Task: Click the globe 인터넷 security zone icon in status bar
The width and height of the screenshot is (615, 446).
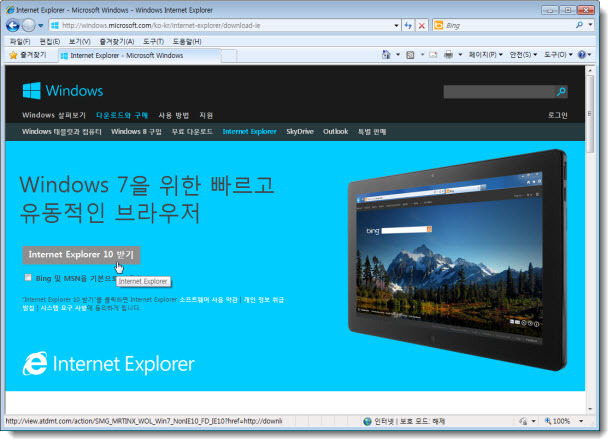Action: point(367,422)
